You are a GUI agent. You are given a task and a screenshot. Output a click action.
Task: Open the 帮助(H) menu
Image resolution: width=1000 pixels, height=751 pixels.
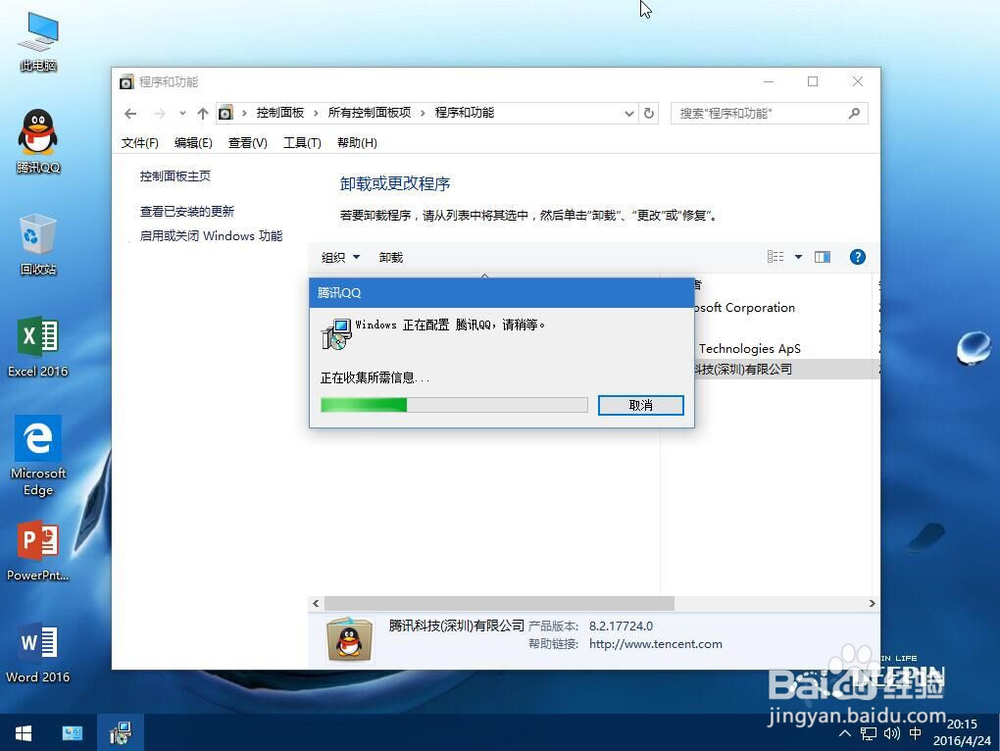[357, 143]
